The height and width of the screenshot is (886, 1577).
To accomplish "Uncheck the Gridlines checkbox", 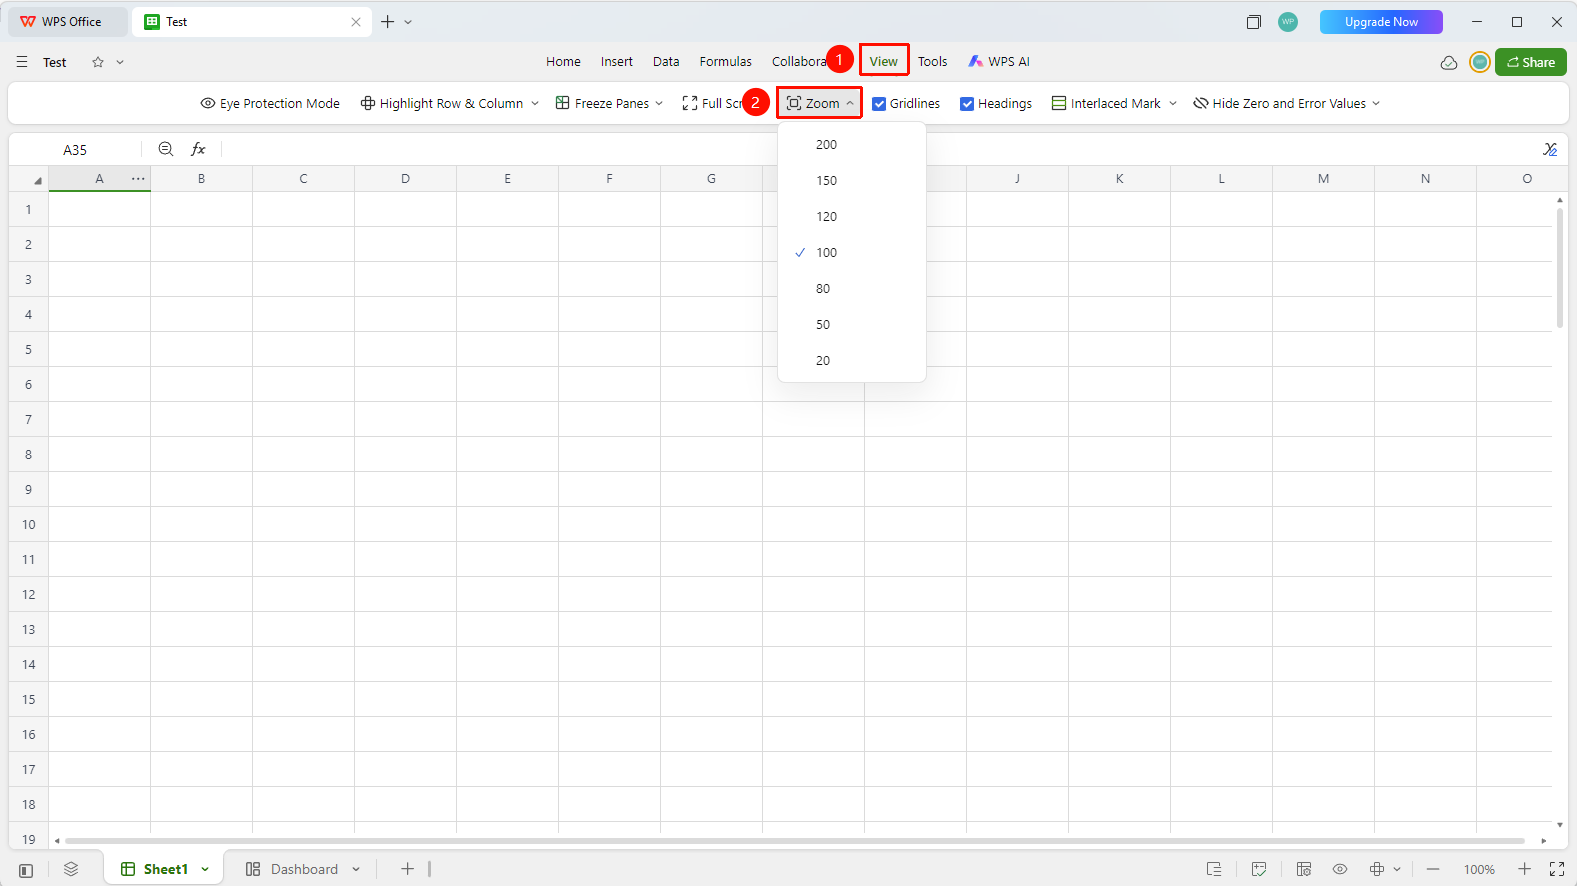I will click(879, 104).
